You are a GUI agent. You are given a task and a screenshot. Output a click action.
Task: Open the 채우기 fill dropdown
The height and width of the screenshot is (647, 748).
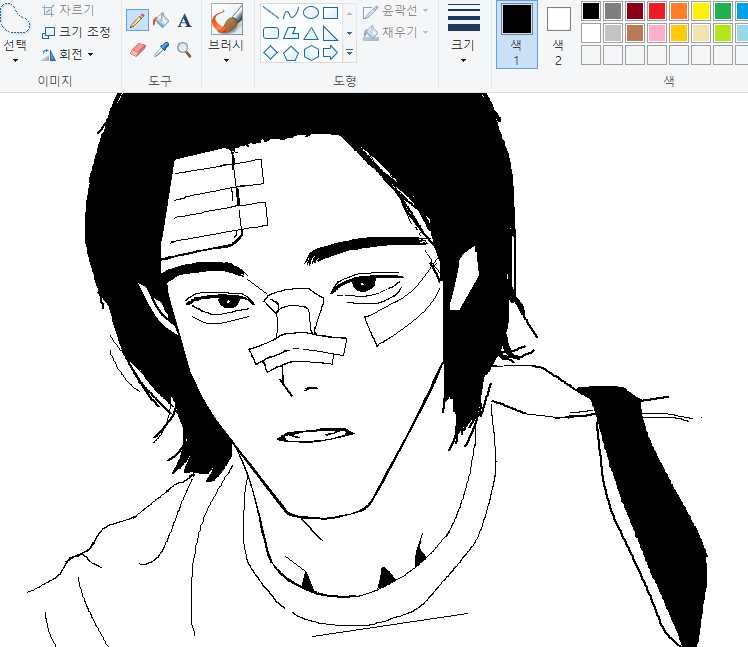click(395, 32)
